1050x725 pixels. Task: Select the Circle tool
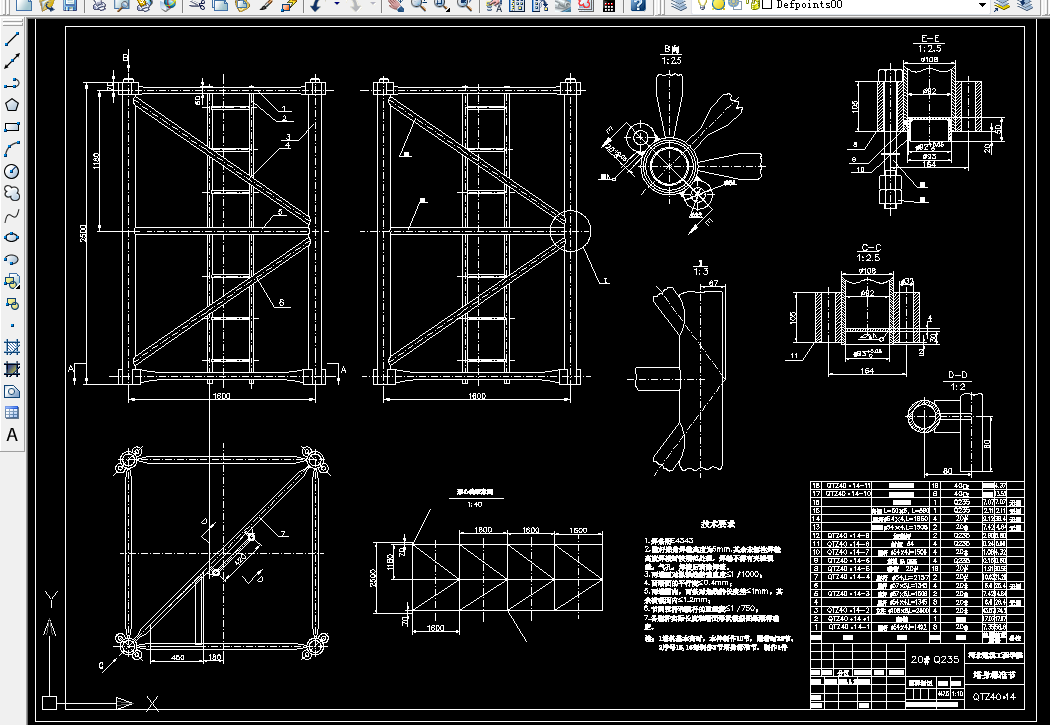click(x=11, y=171)
